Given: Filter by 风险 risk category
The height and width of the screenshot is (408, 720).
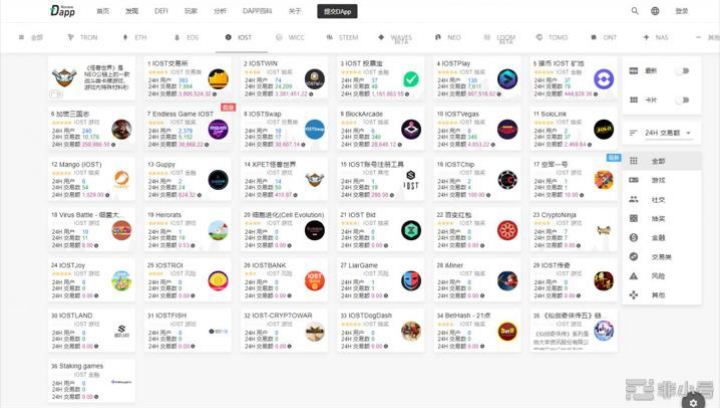Looking at the screenshot, I should (x=662, y=276).
